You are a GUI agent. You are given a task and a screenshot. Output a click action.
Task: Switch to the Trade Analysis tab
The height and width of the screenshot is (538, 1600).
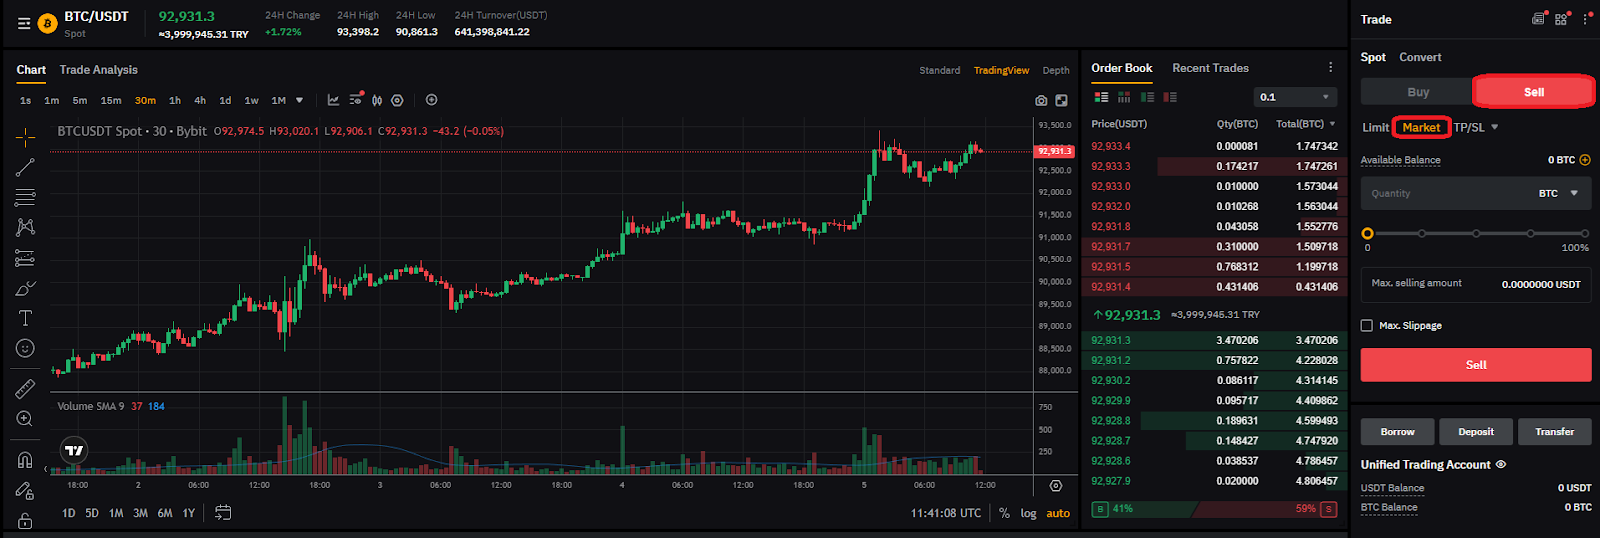click(98, 69)
